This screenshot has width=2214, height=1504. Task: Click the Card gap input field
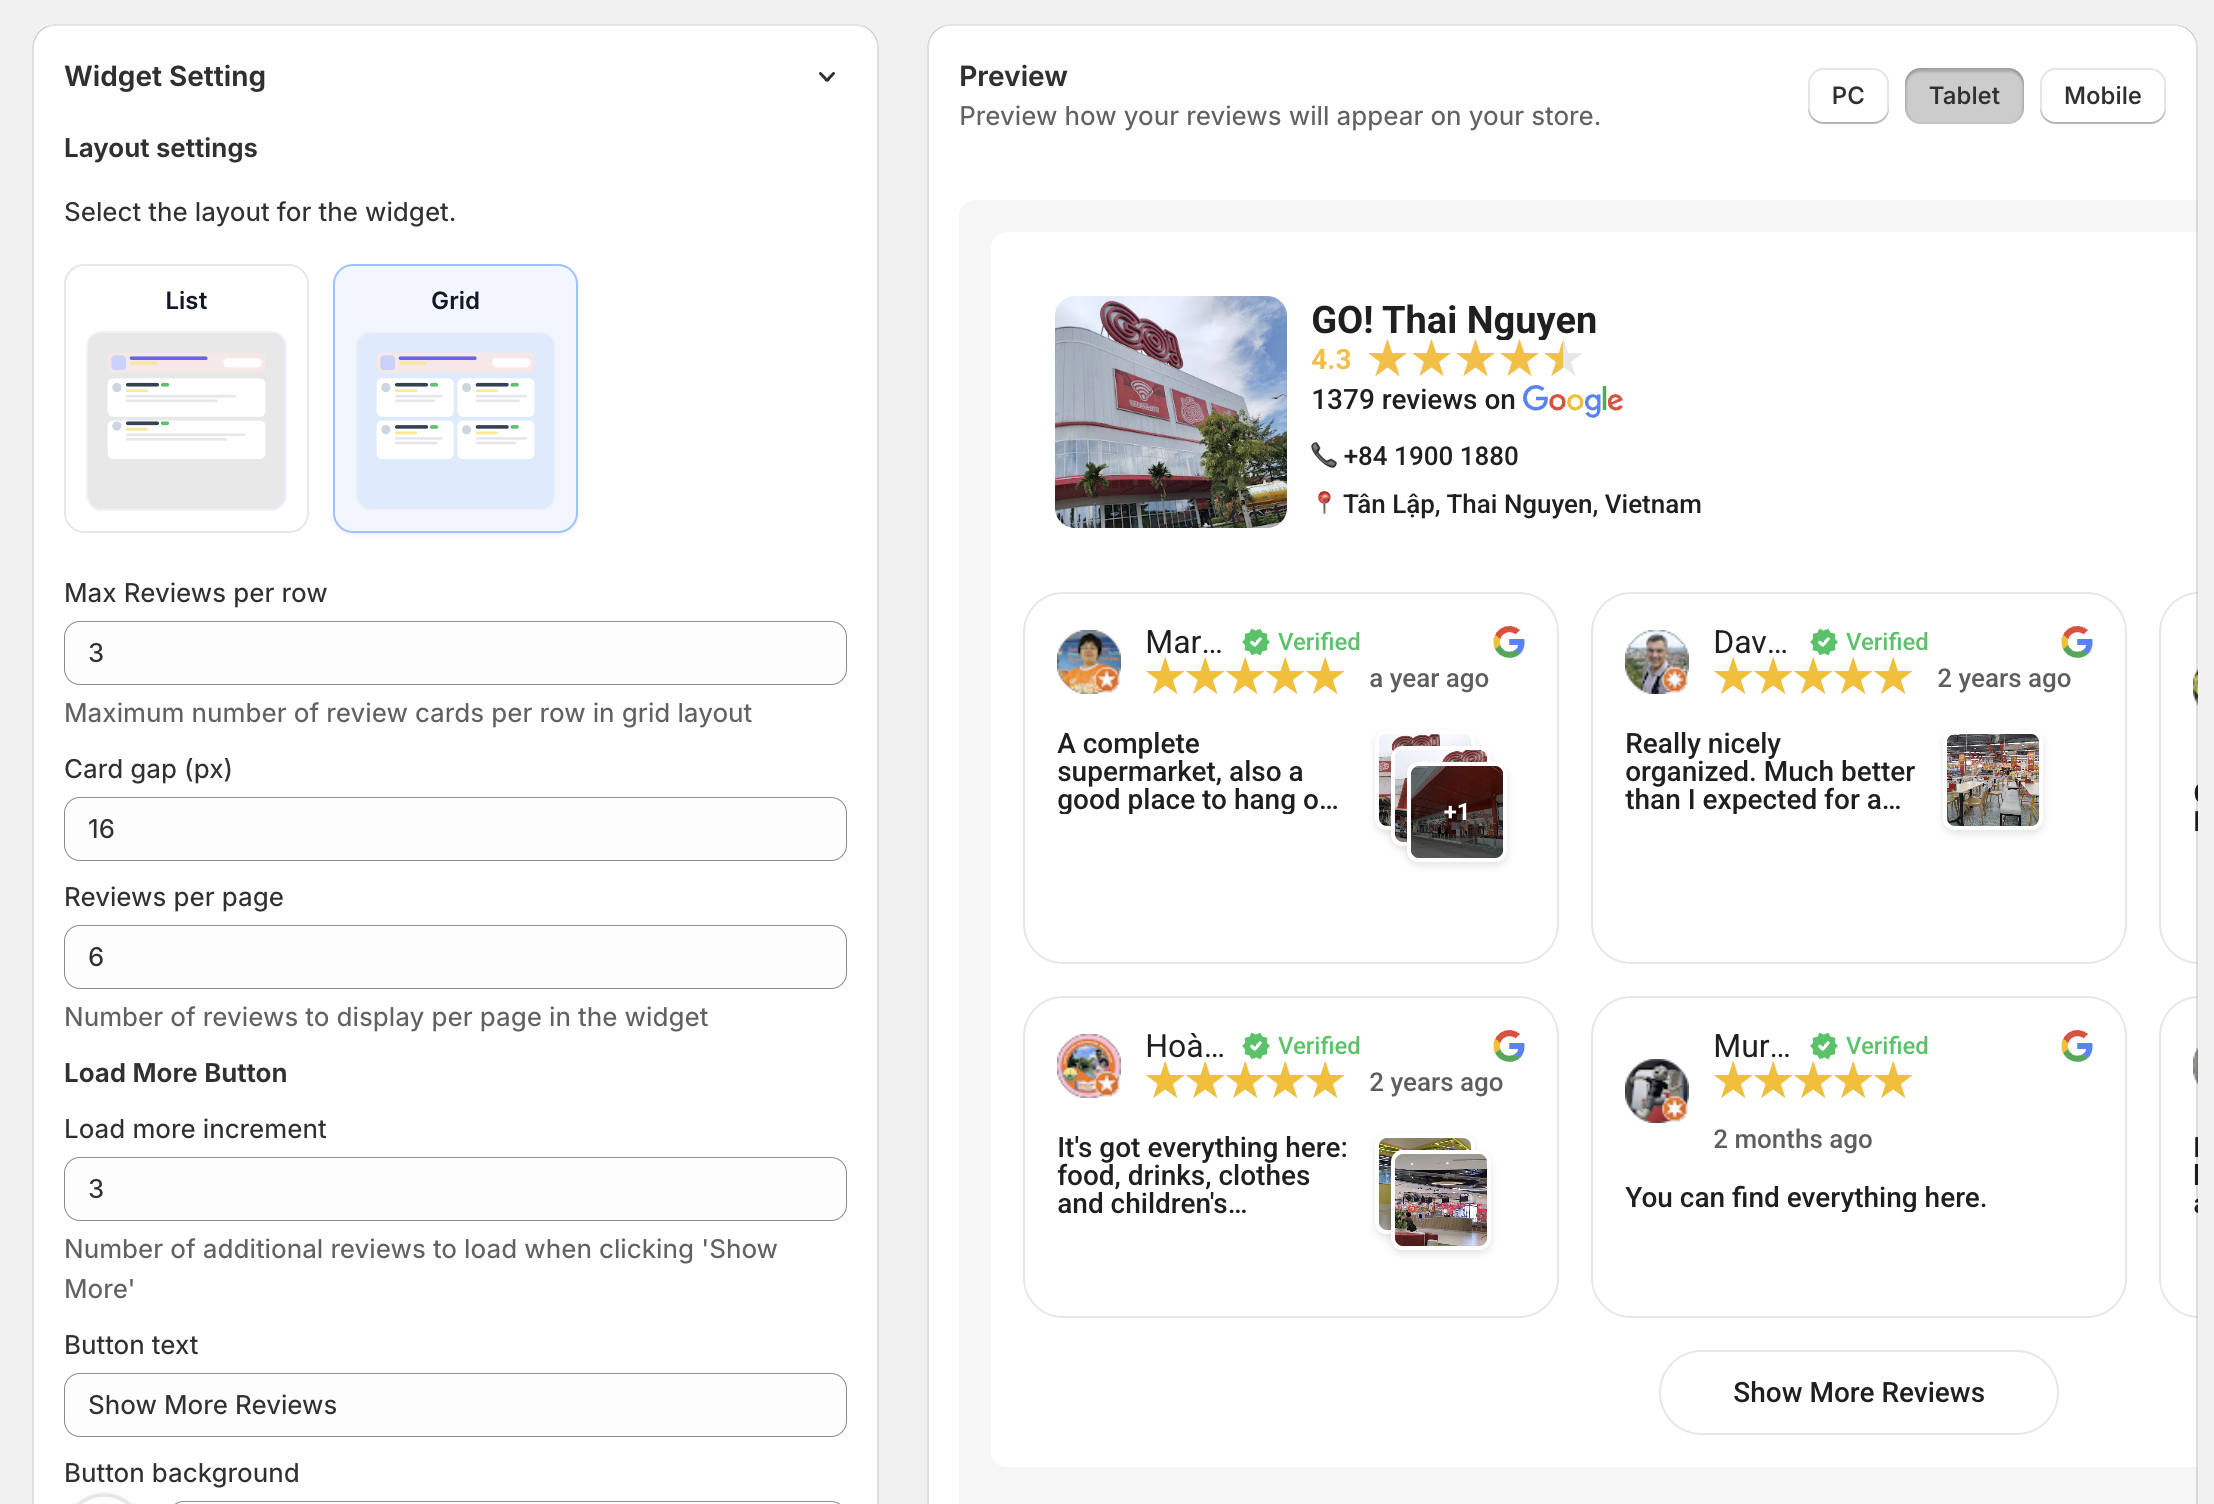[x=455, y=829]
